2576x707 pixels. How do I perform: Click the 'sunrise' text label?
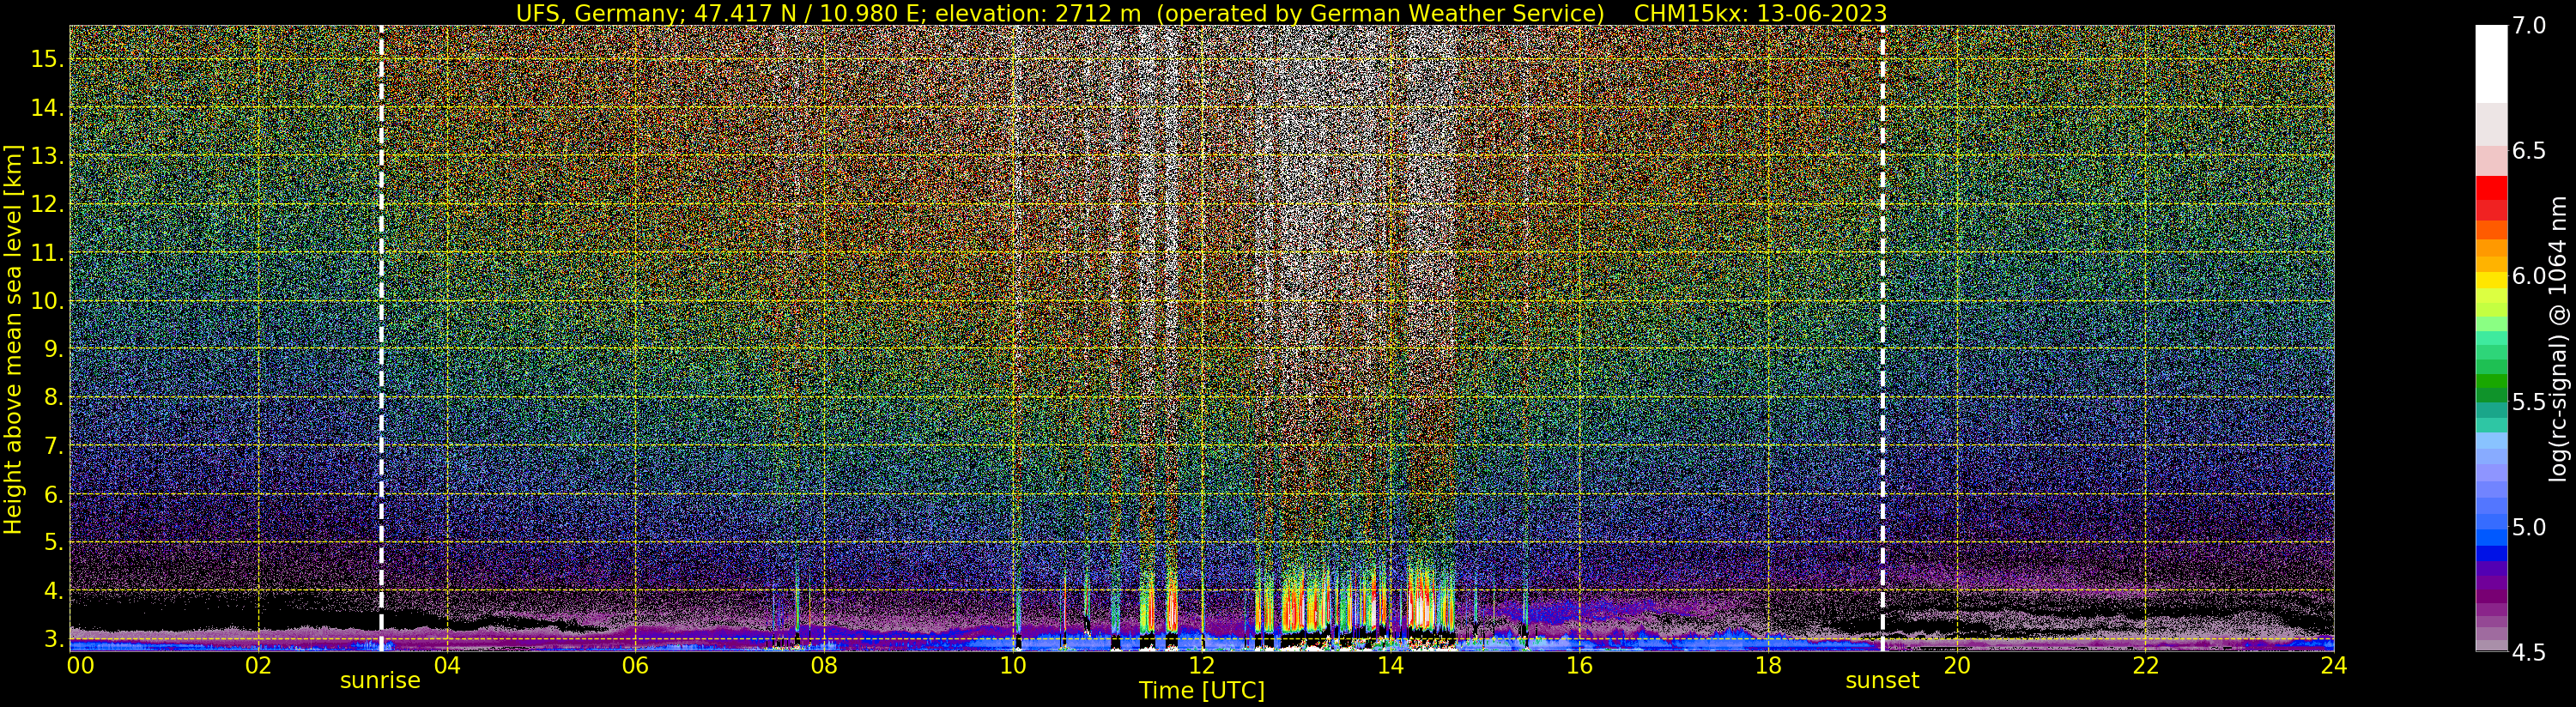coord(380,681)
